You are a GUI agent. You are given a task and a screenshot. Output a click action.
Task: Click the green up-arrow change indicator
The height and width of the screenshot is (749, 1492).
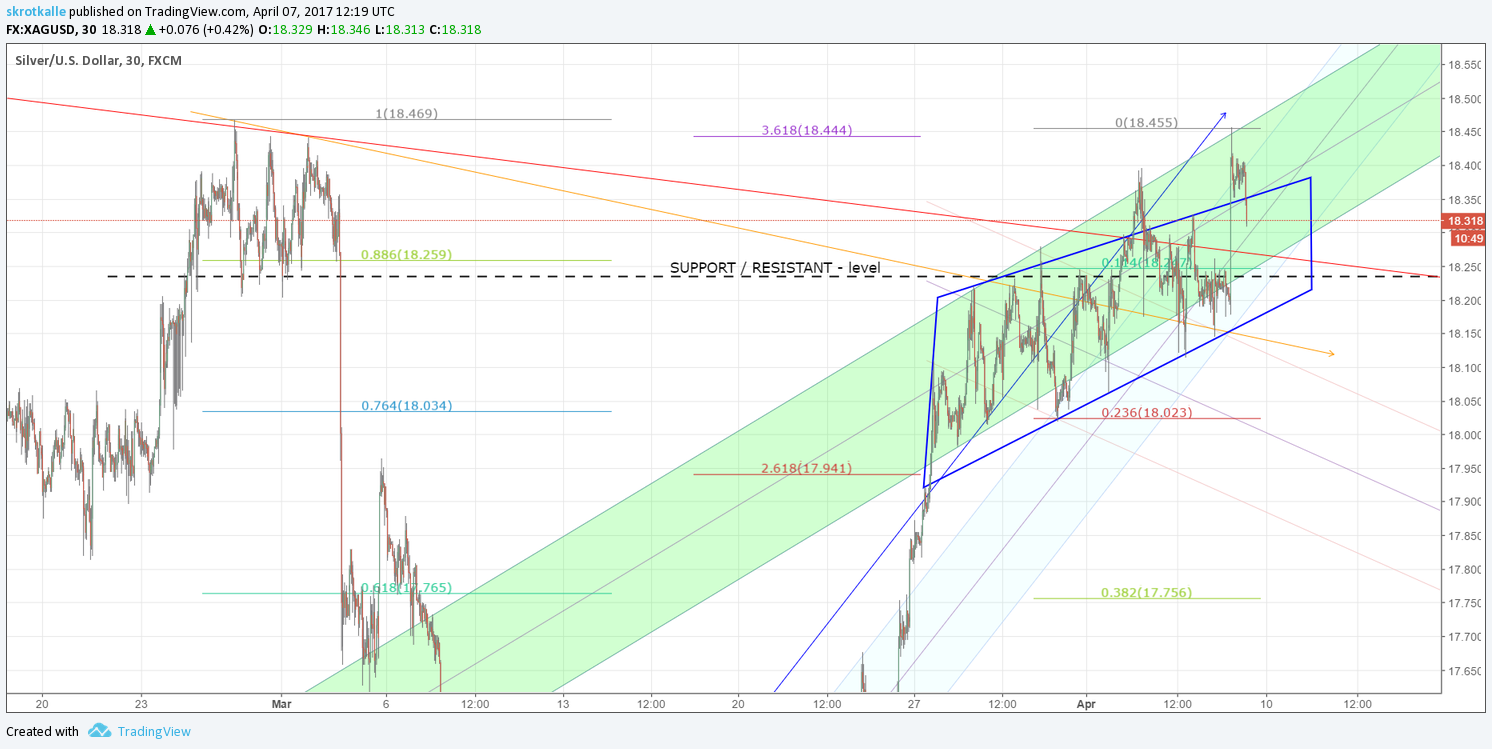click(149, 30)
